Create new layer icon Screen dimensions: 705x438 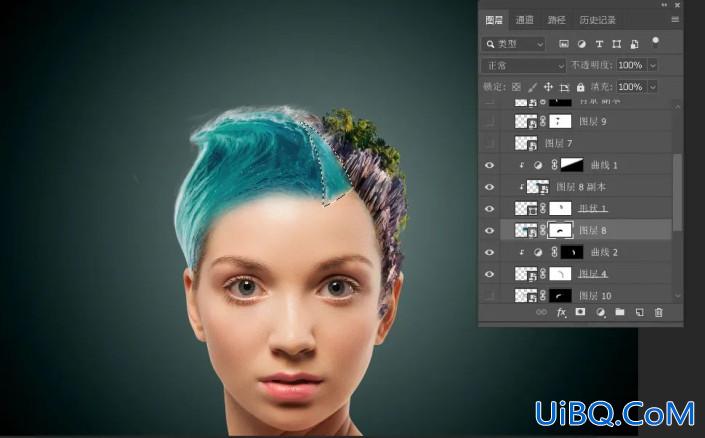point(639,312)
